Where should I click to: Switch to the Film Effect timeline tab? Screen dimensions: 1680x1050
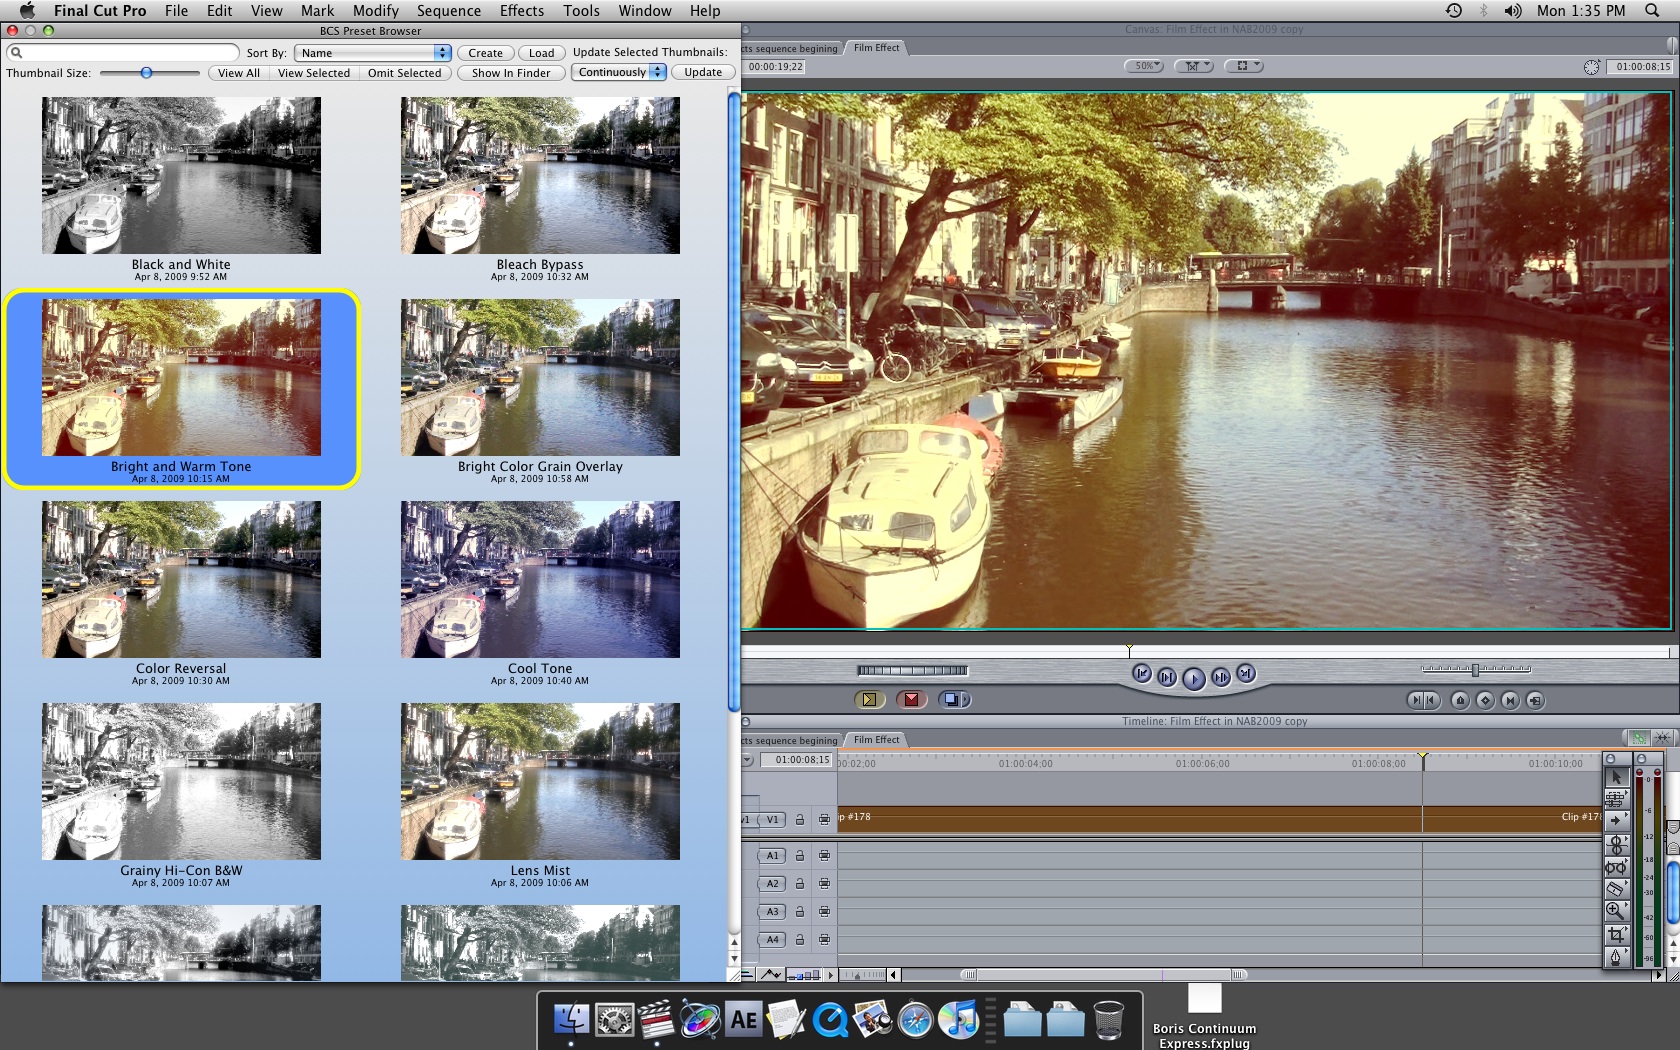876,740
